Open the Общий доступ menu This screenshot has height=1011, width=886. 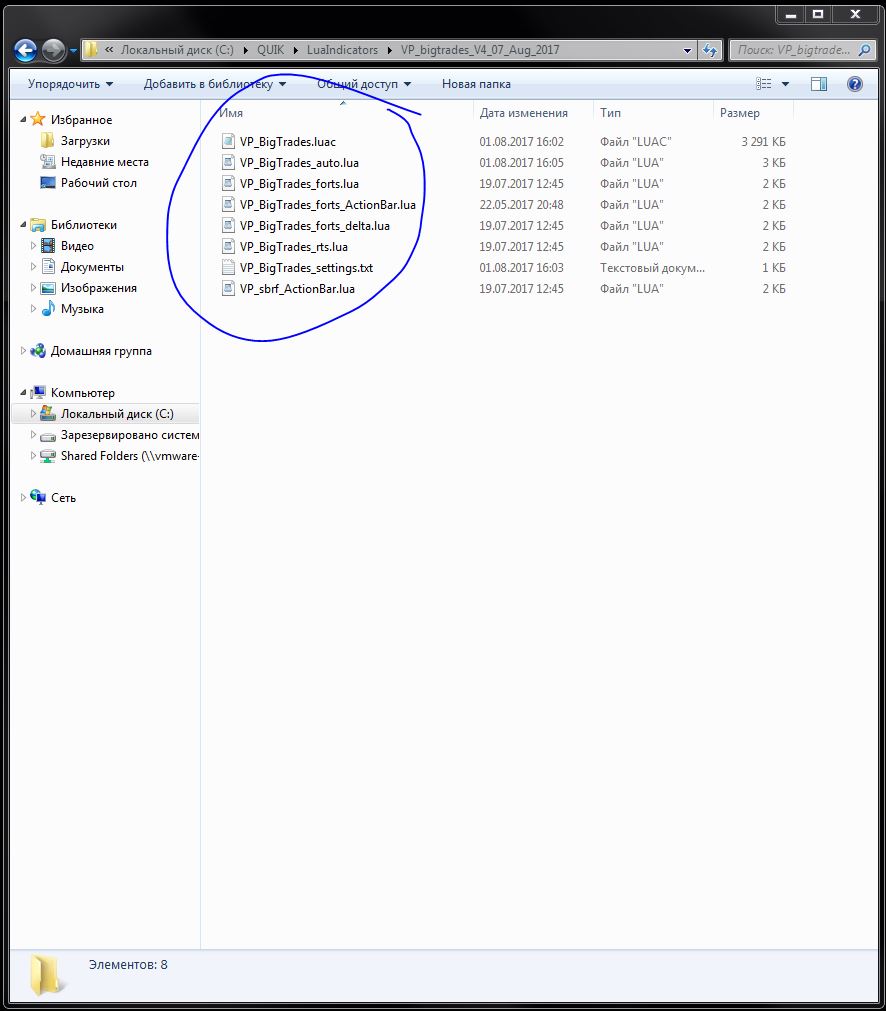click(x=364, y=84)
